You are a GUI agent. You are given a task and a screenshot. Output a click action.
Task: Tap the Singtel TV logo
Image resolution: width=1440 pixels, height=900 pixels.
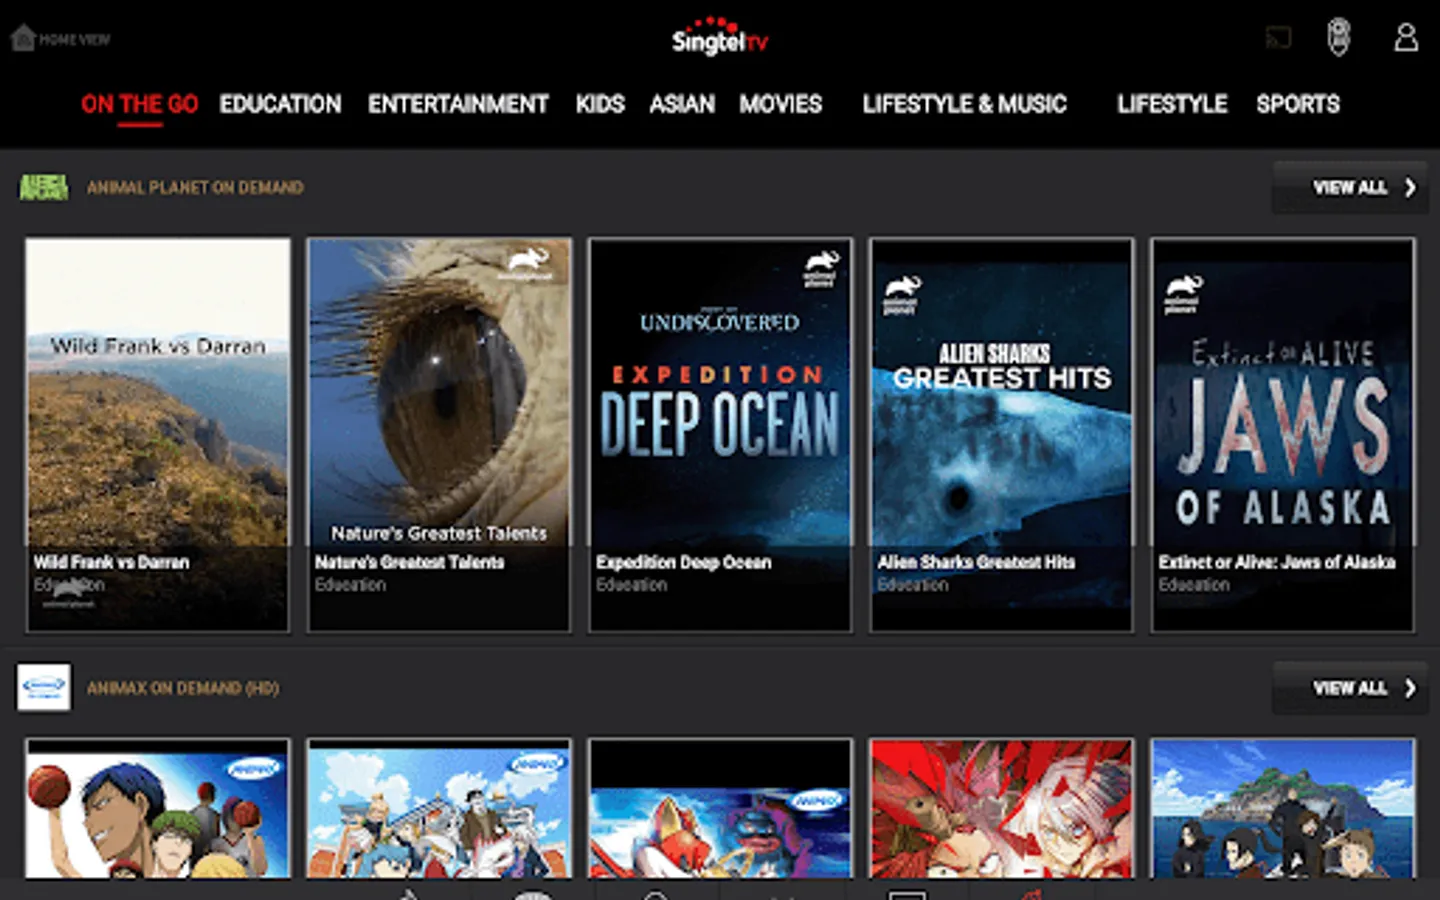(719, 37)
